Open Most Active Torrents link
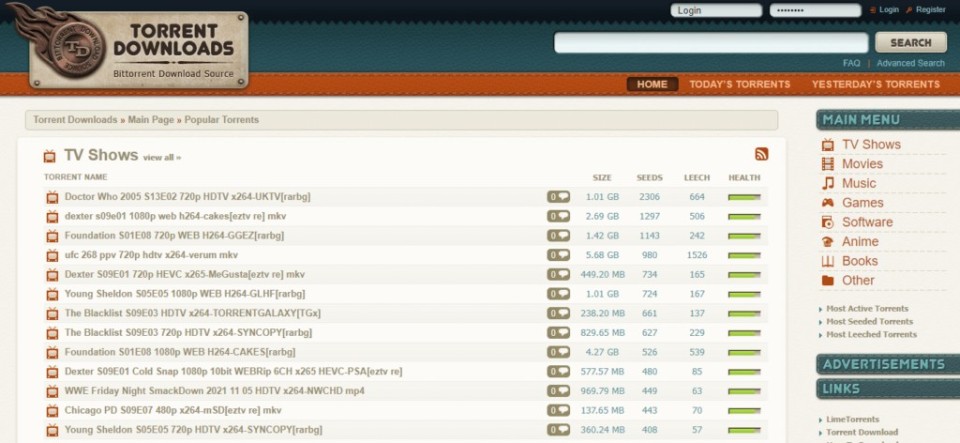This screenshot has width=960, height=443. click(x=867, y=309)
